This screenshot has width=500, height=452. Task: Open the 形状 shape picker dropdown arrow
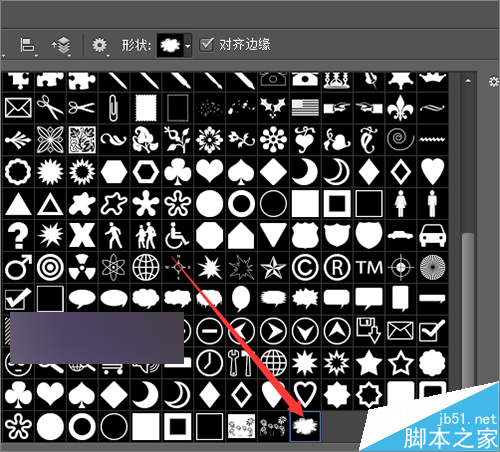(188, 46)
